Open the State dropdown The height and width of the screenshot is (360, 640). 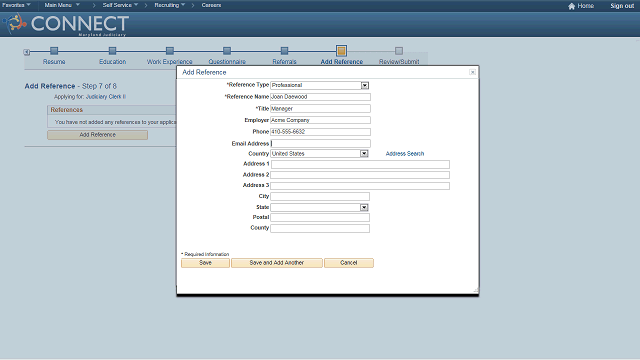[x=364, y=207]
